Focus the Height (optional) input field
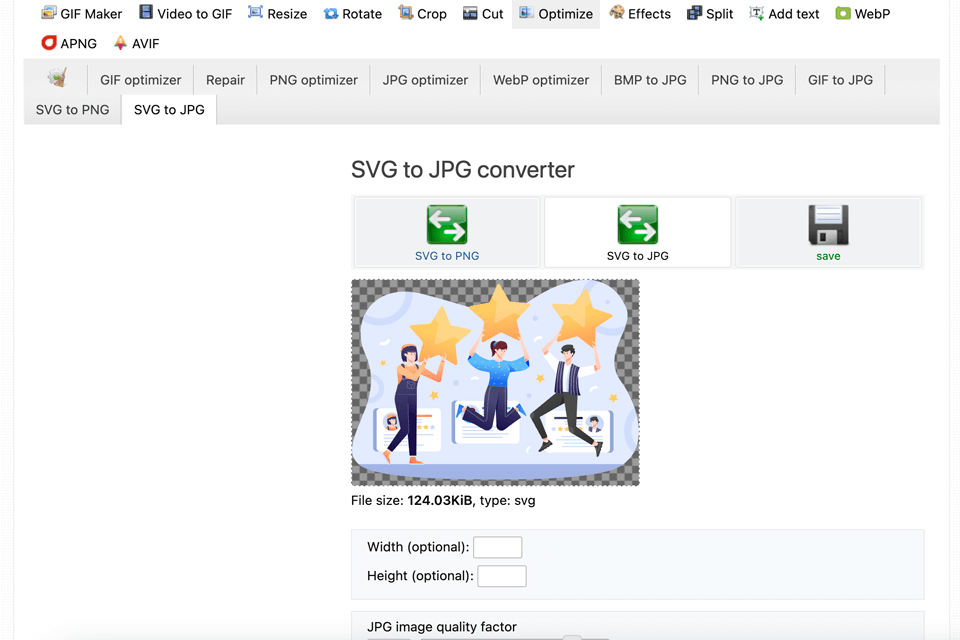The height and width of the screenshot is (640, 960). pos(502,576)
